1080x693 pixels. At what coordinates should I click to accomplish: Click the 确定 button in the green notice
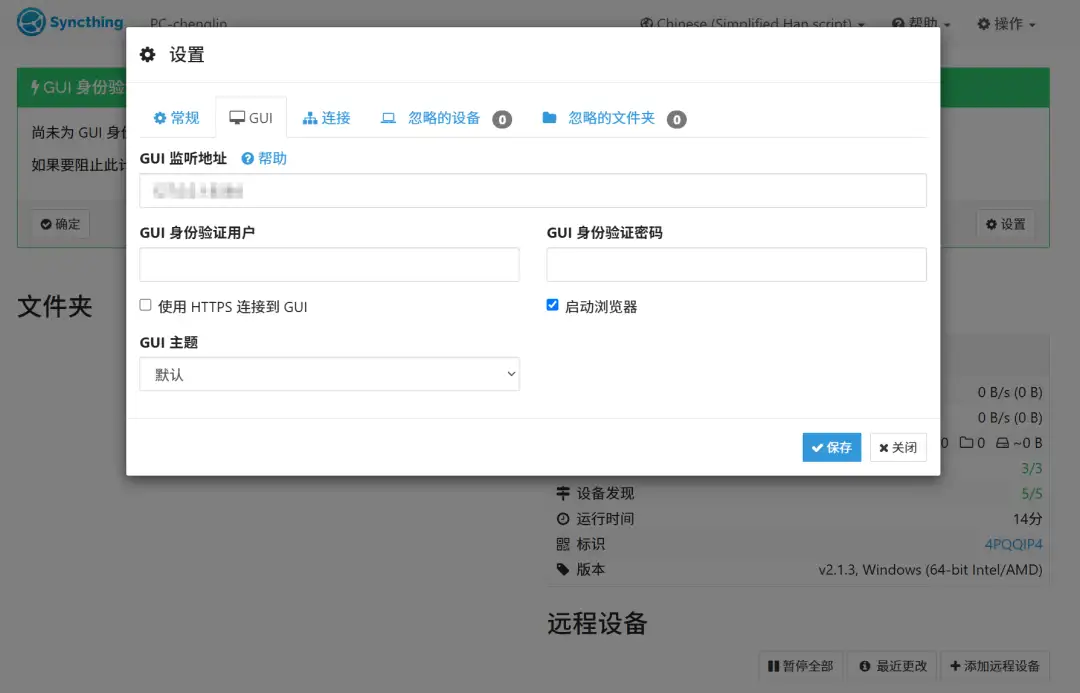[61, 224]
